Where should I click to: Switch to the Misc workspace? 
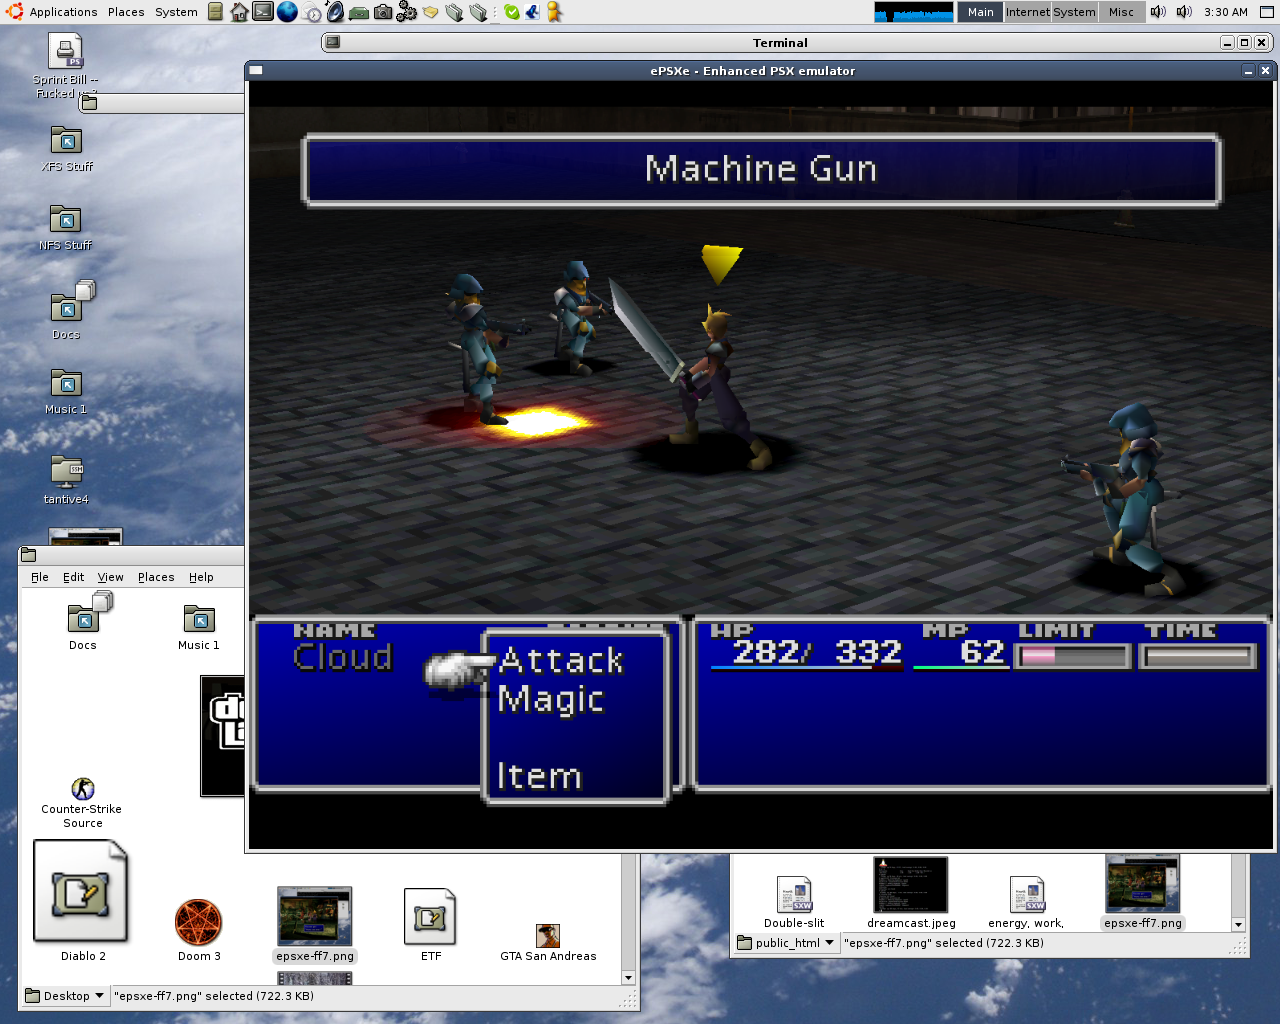[1121, 12]
